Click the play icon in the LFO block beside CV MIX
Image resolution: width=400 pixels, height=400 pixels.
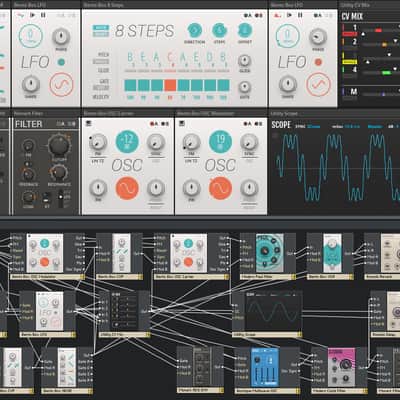[x=289, y=15]
